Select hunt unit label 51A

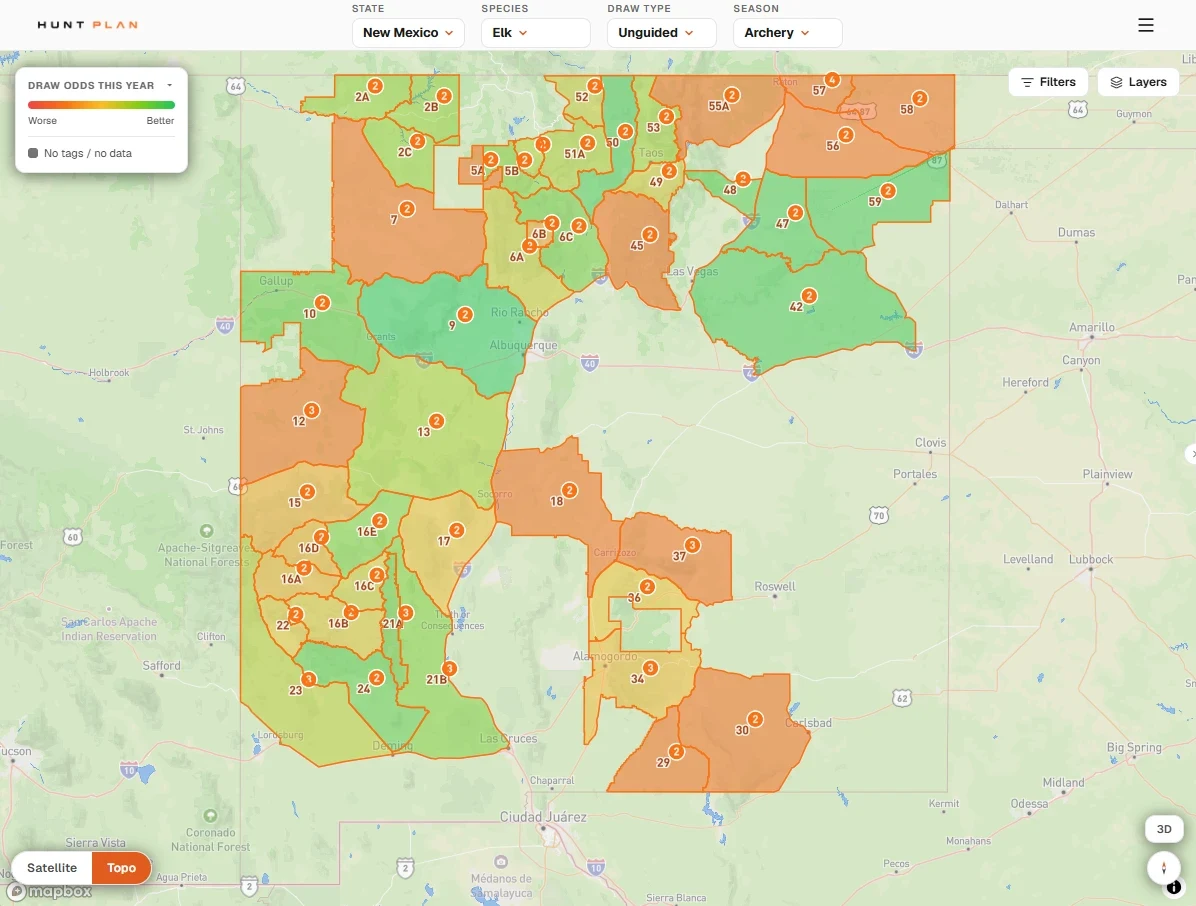(574, 154)
